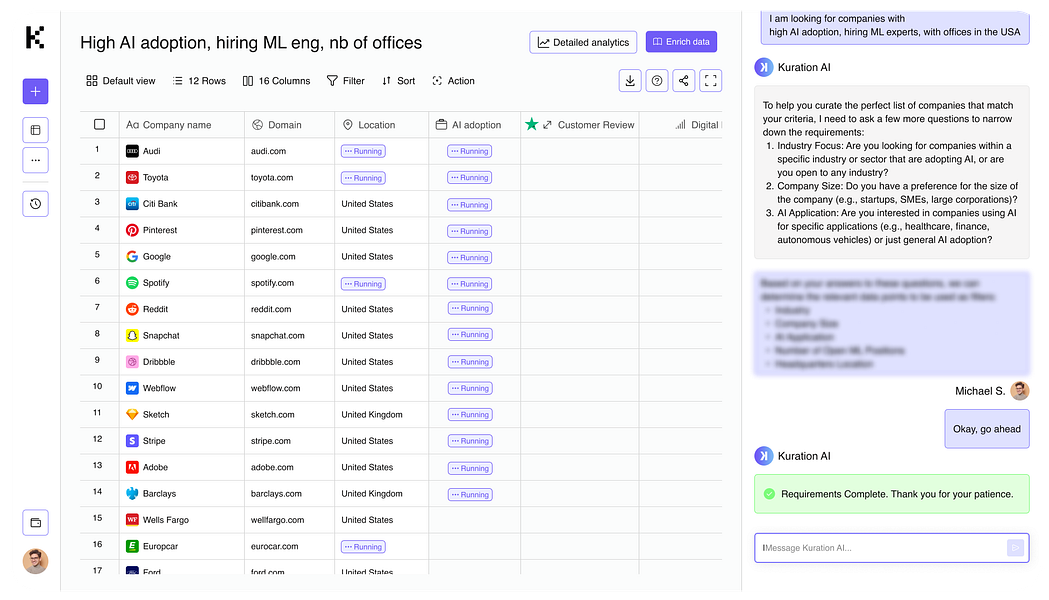The height and width of the screenshot is (600, 1049).
Task: Open the 12 Rows control
Action: pyautogui.click(x=199, y=81)
